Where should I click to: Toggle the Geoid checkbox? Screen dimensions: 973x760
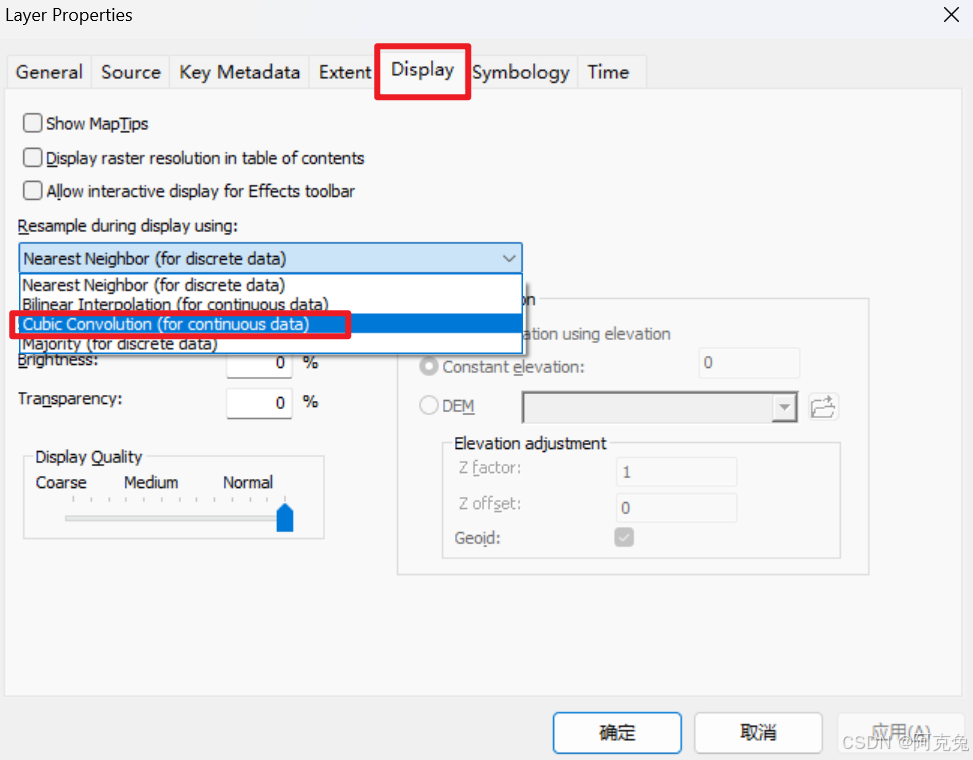point(624,537)
